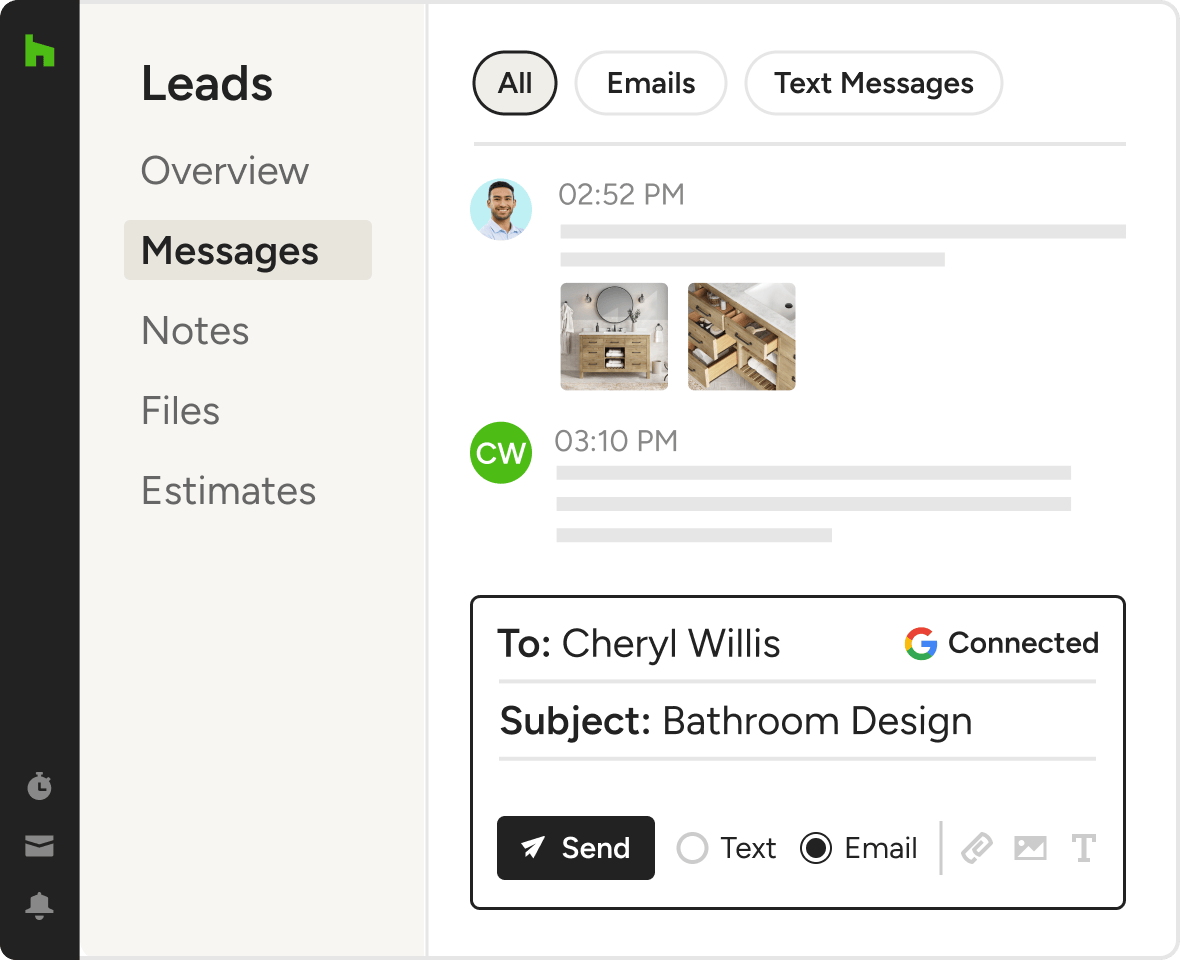Select the Email radio option

point(816,849)
